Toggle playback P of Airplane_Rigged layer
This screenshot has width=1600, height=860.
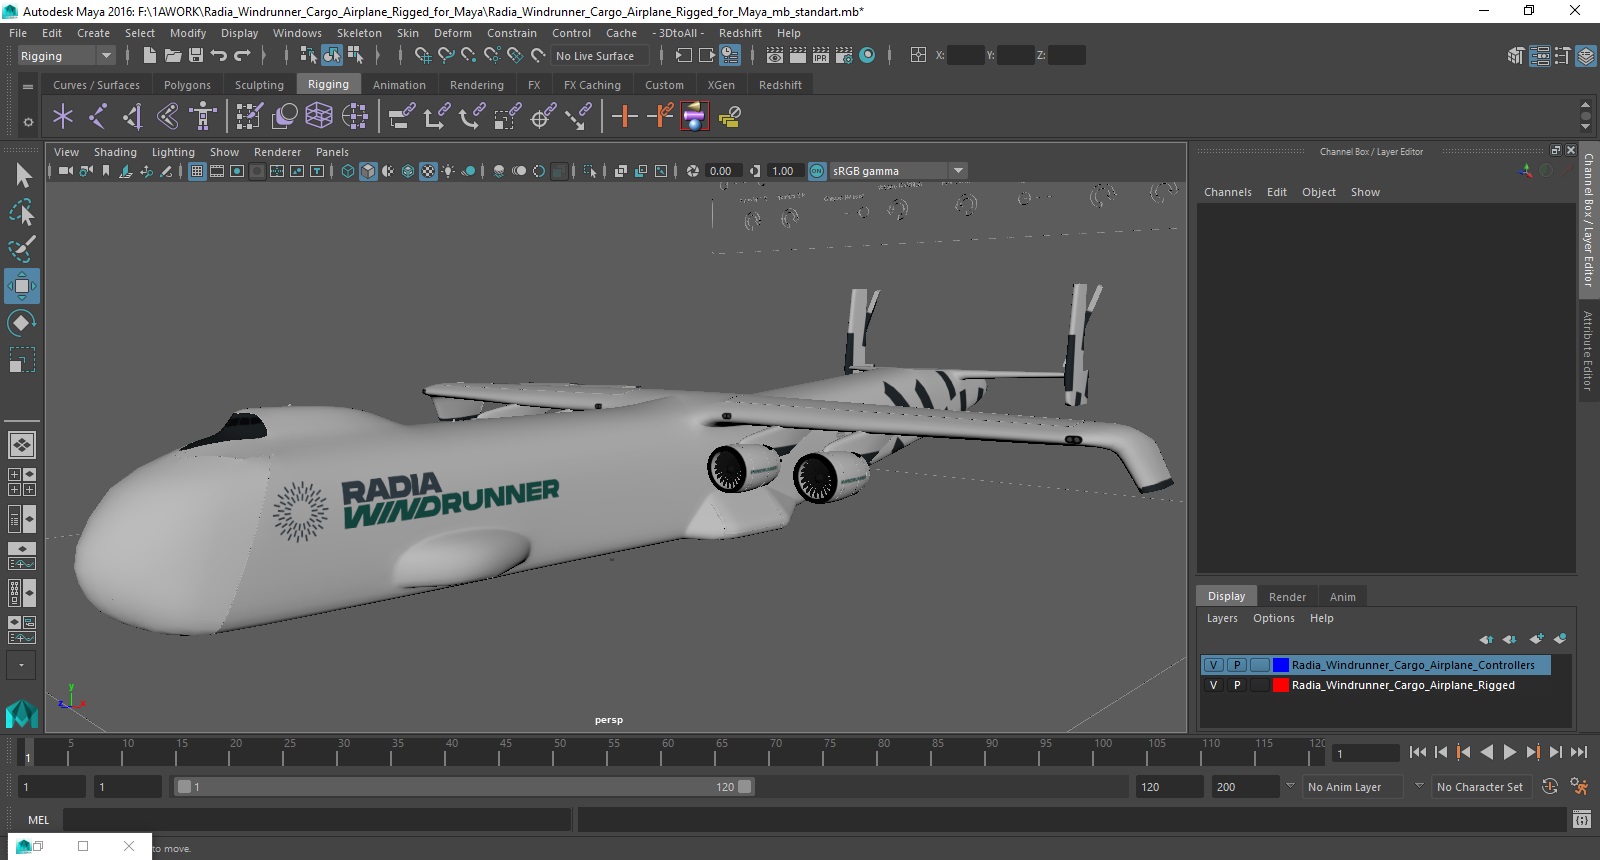pos(1237,685)
